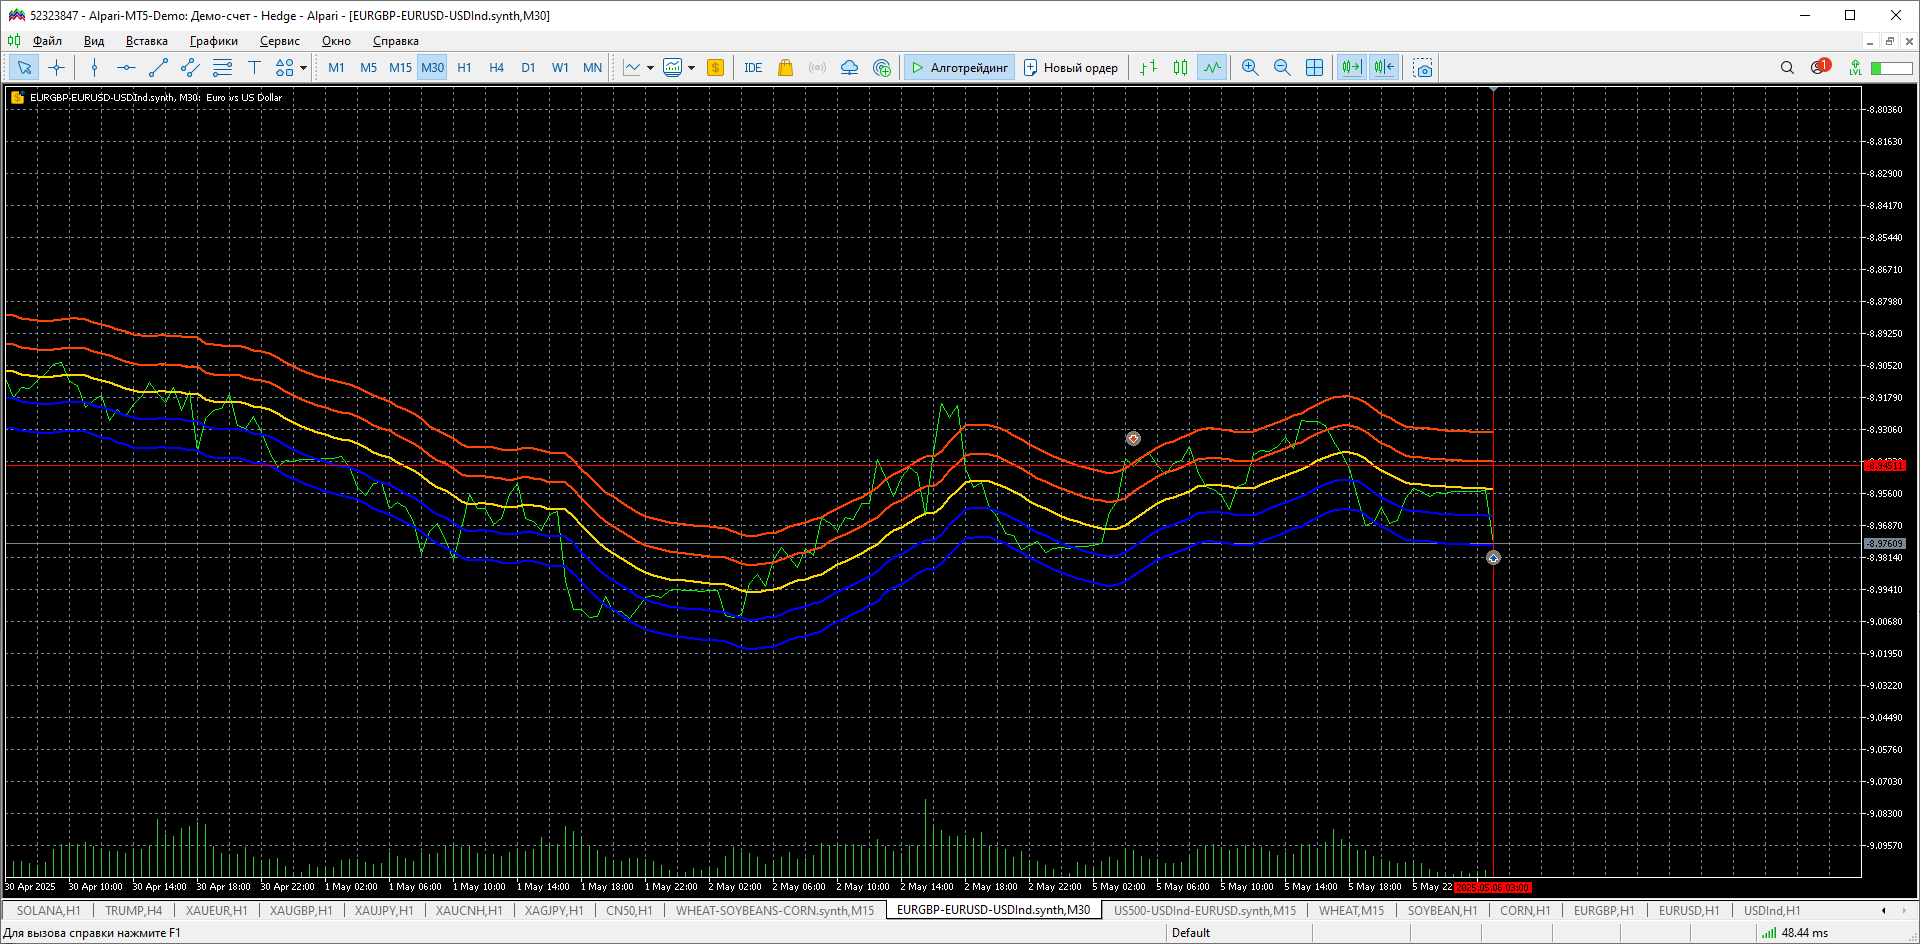Expand the objects shapes dropdown arrow
The width and height of the screenshot is (1920, 944).
click(303, 68)
